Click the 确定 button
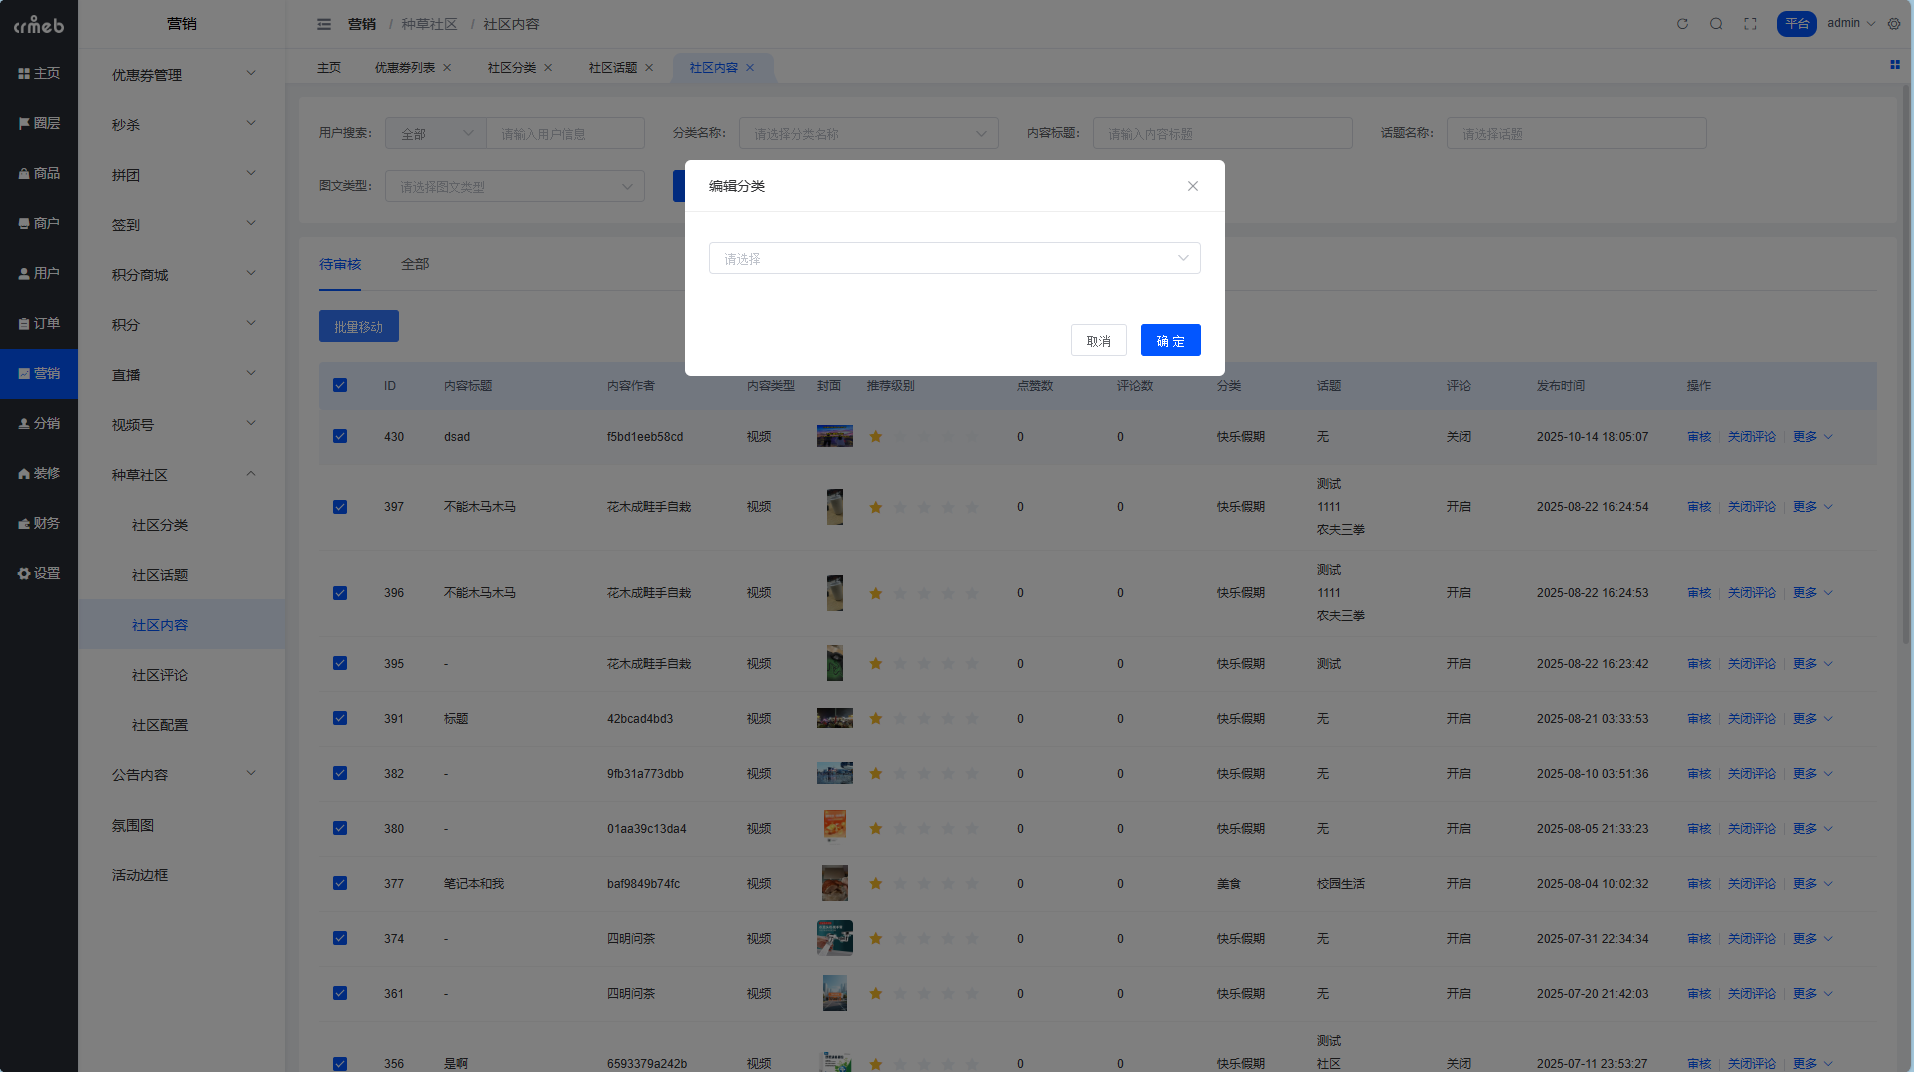The width and height of the screenshot is (1914, 1072). click(x=1170, y=341)
